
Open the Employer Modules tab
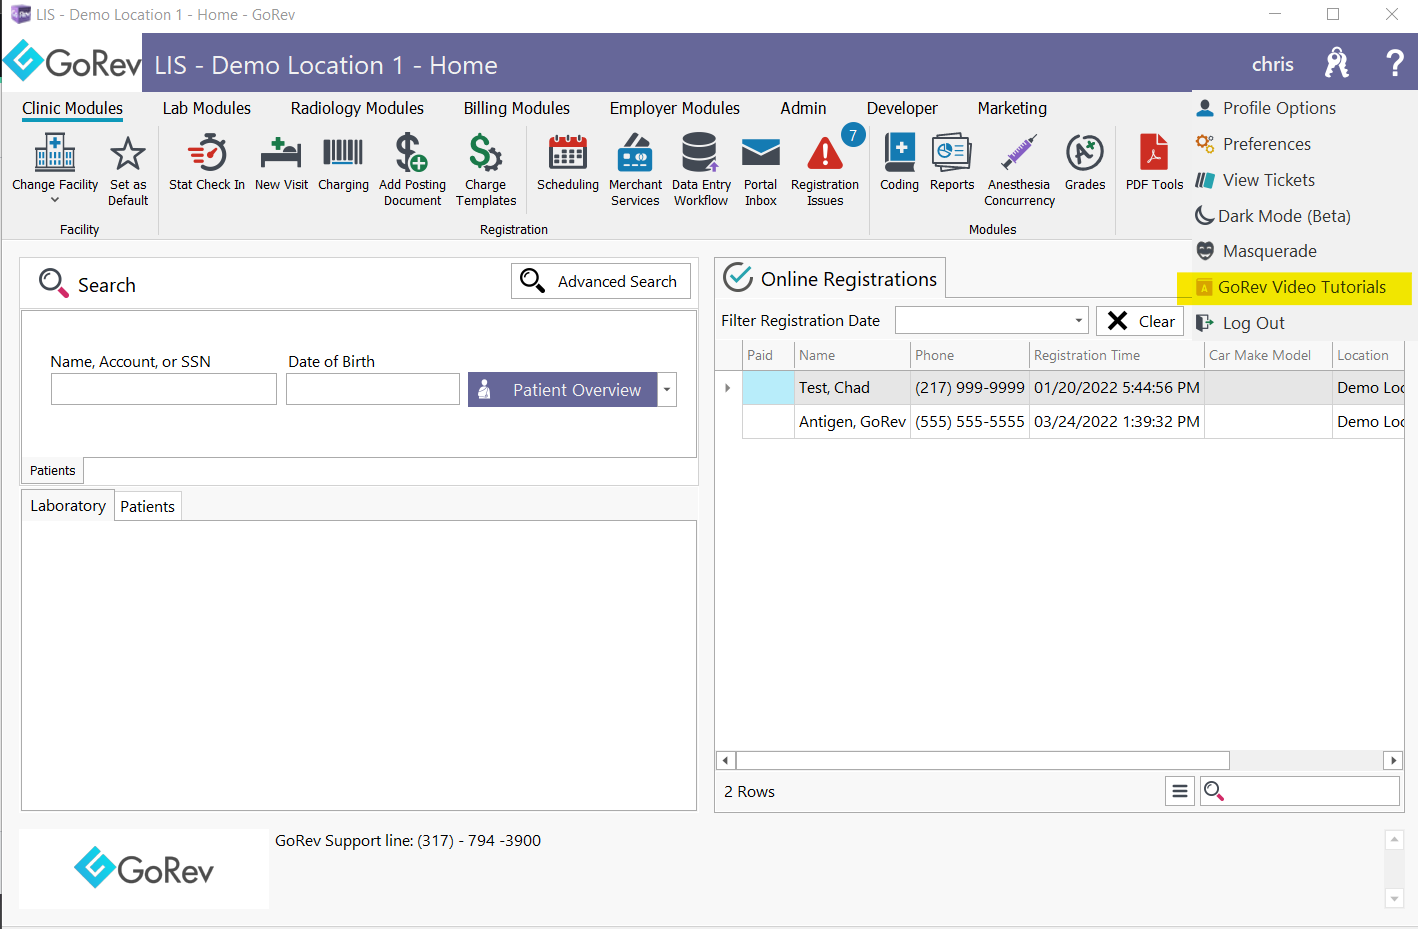coord(675,108)
